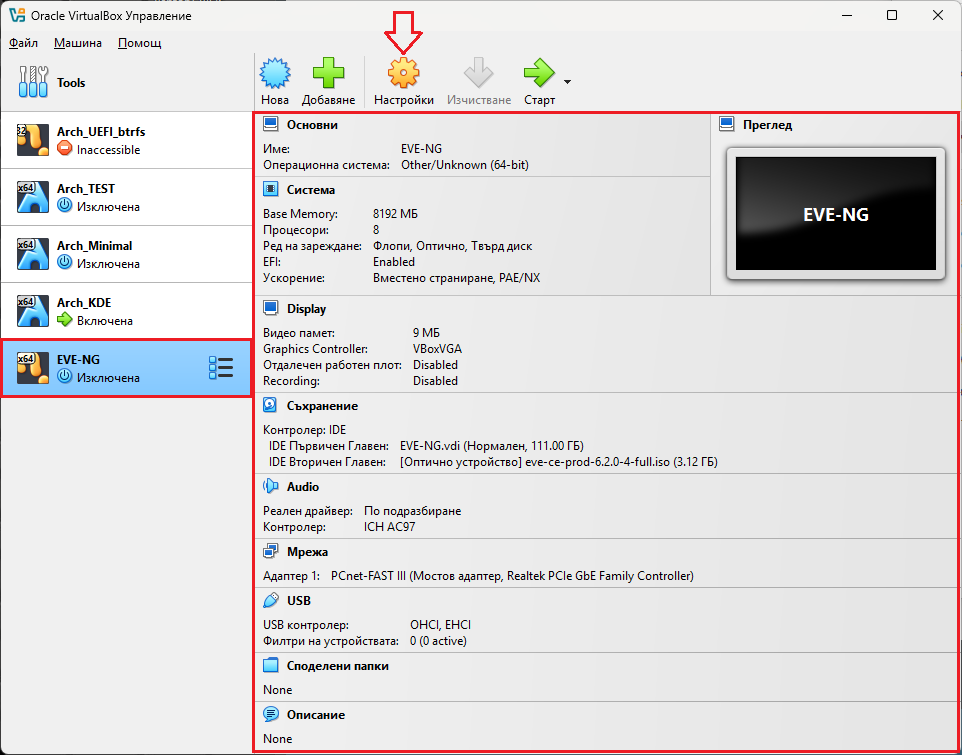Image resolution: width=962 pixels, height=755 pixels.
Task: Click the Мрежа section heading
Action: [x=307, y=552]
